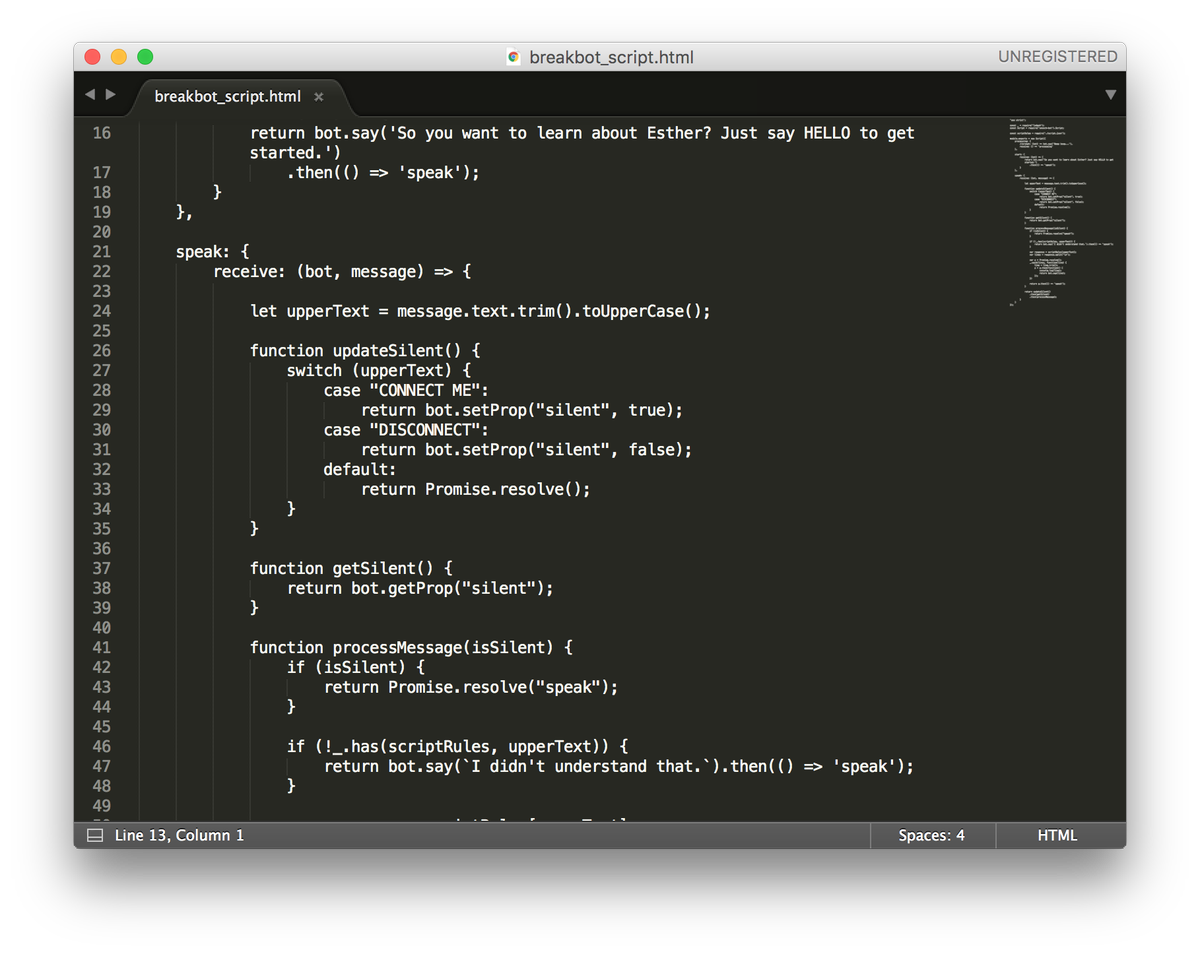Click the tab history back arrow
The width and height of the screenshot is (1200, 954).
[89, 95]
